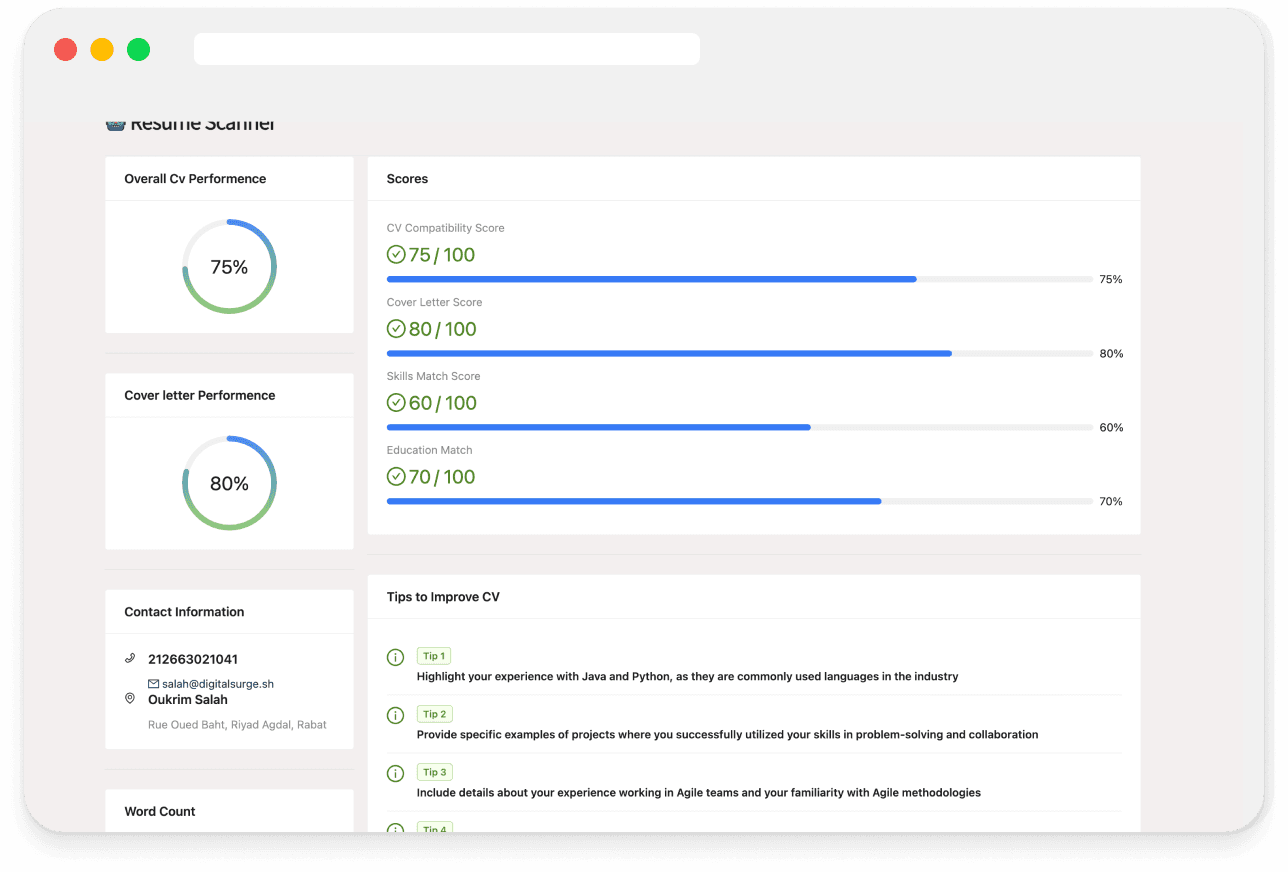Click the name Oukrim Salah
The width and height of the screenshot is (1288, 872).
point(188,700)
